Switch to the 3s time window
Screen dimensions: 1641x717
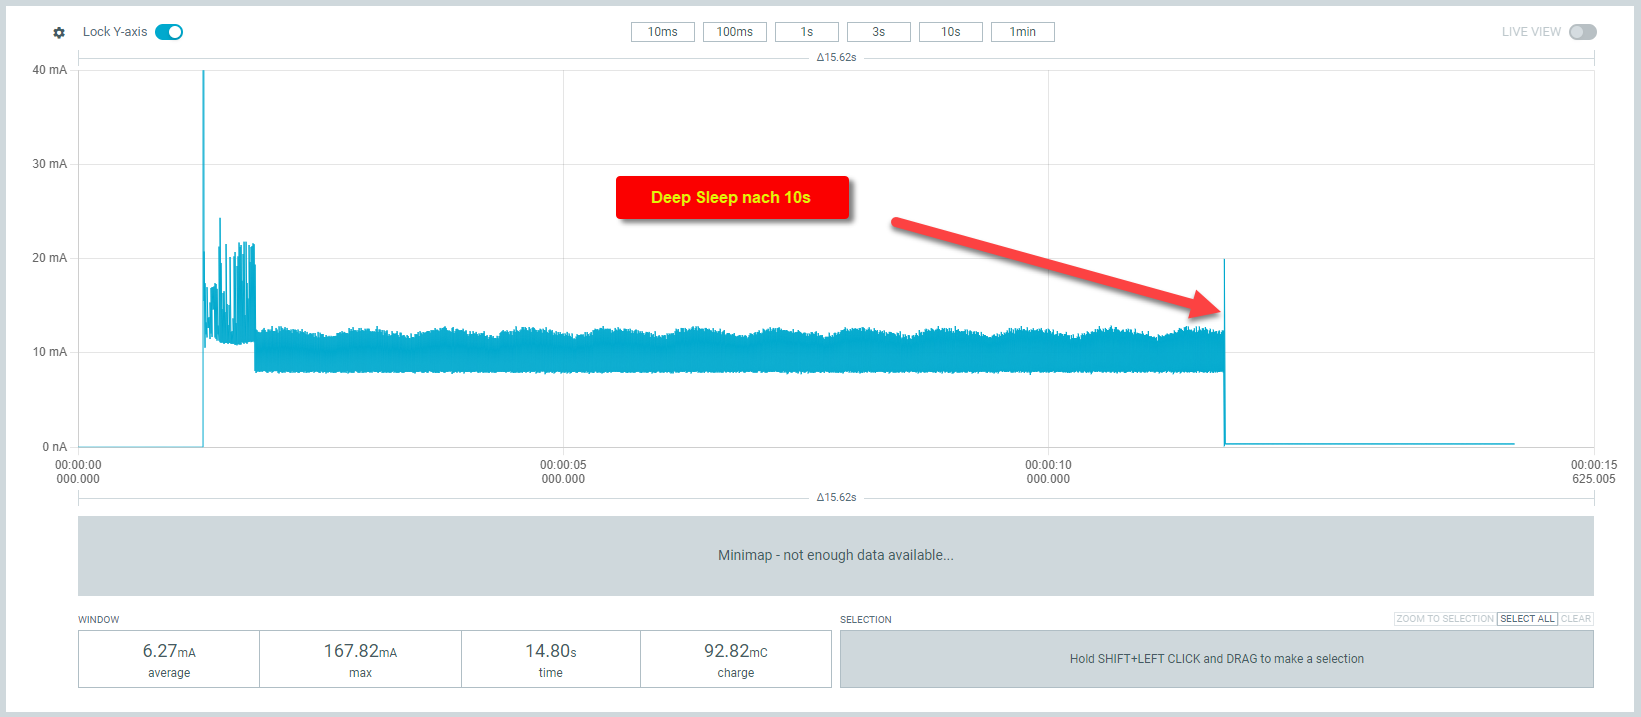(x=878, y=32)
